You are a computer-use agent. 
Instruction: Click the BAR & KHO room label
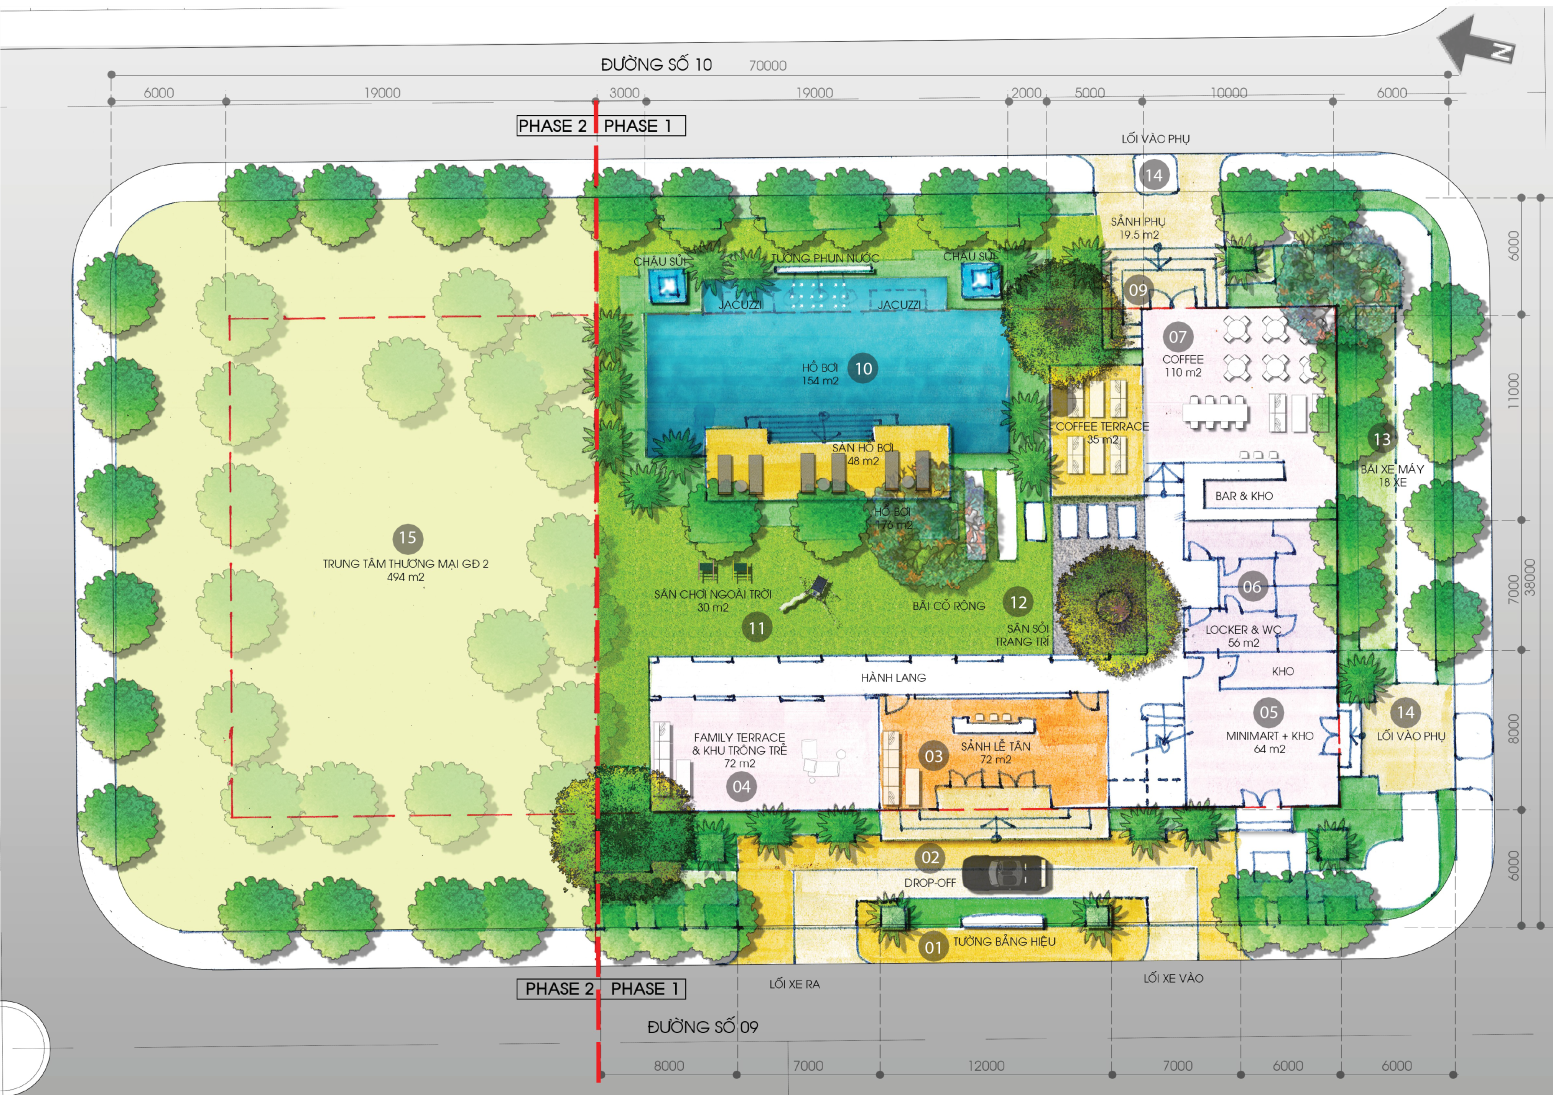tap(1244, 496)
